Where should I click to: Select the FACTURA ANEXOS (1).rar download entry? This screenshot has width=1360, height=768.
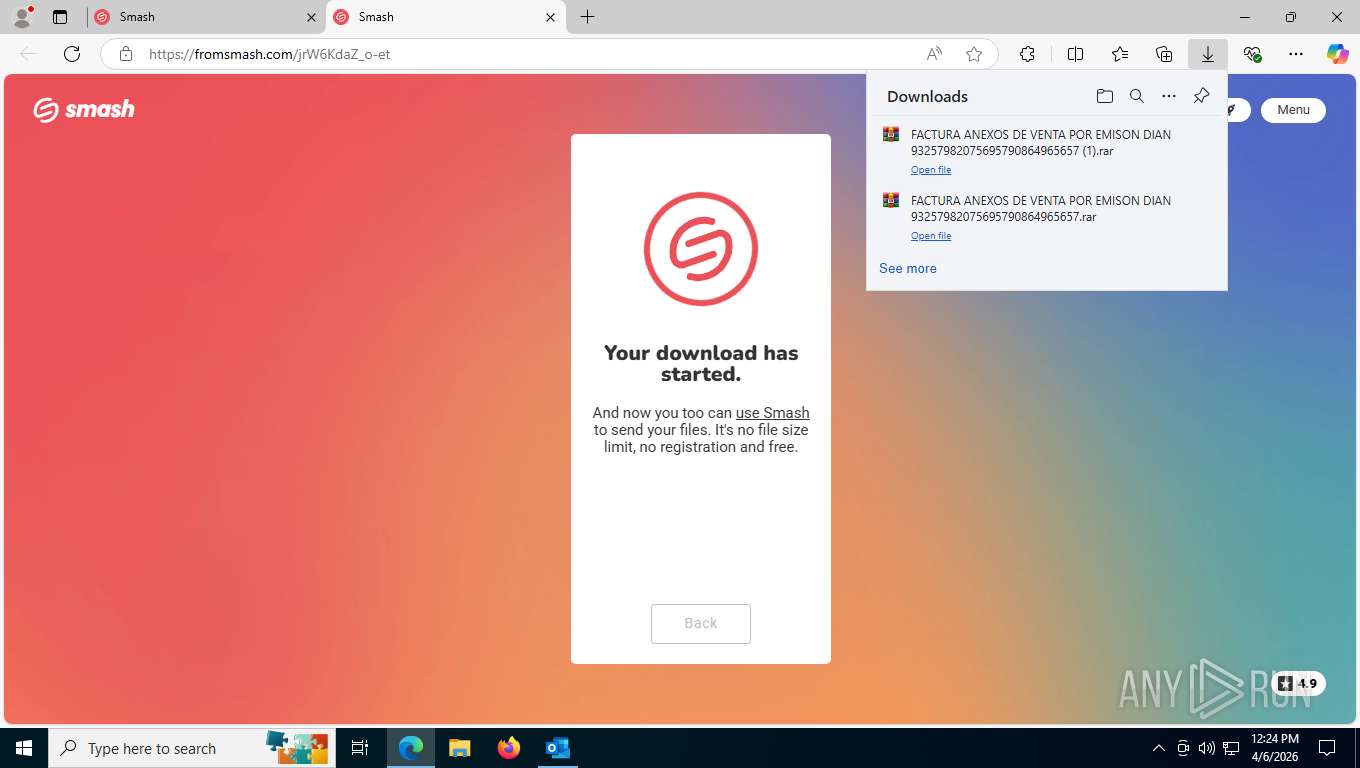(1047, 151)
